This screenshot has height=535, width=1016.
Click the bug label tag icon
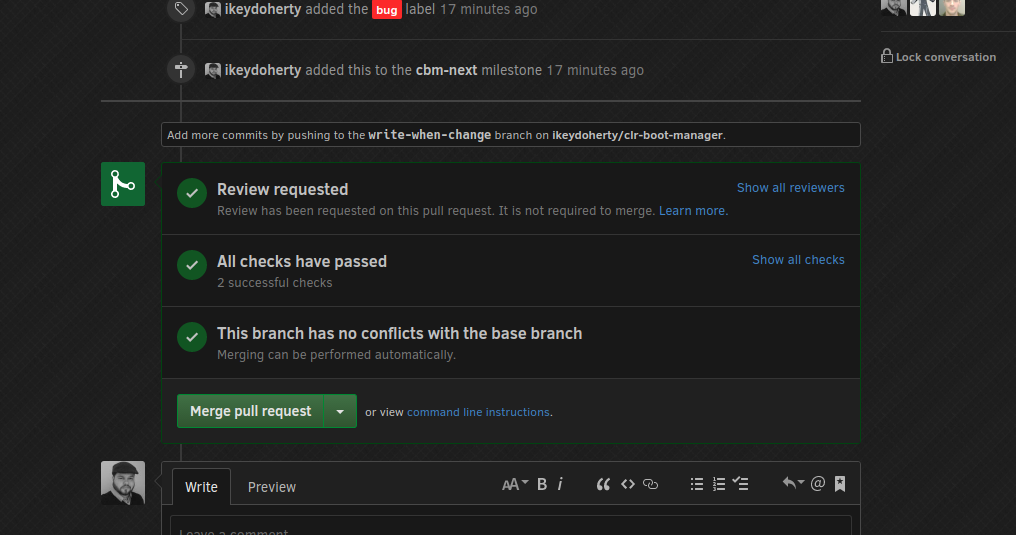click(181, 8)
